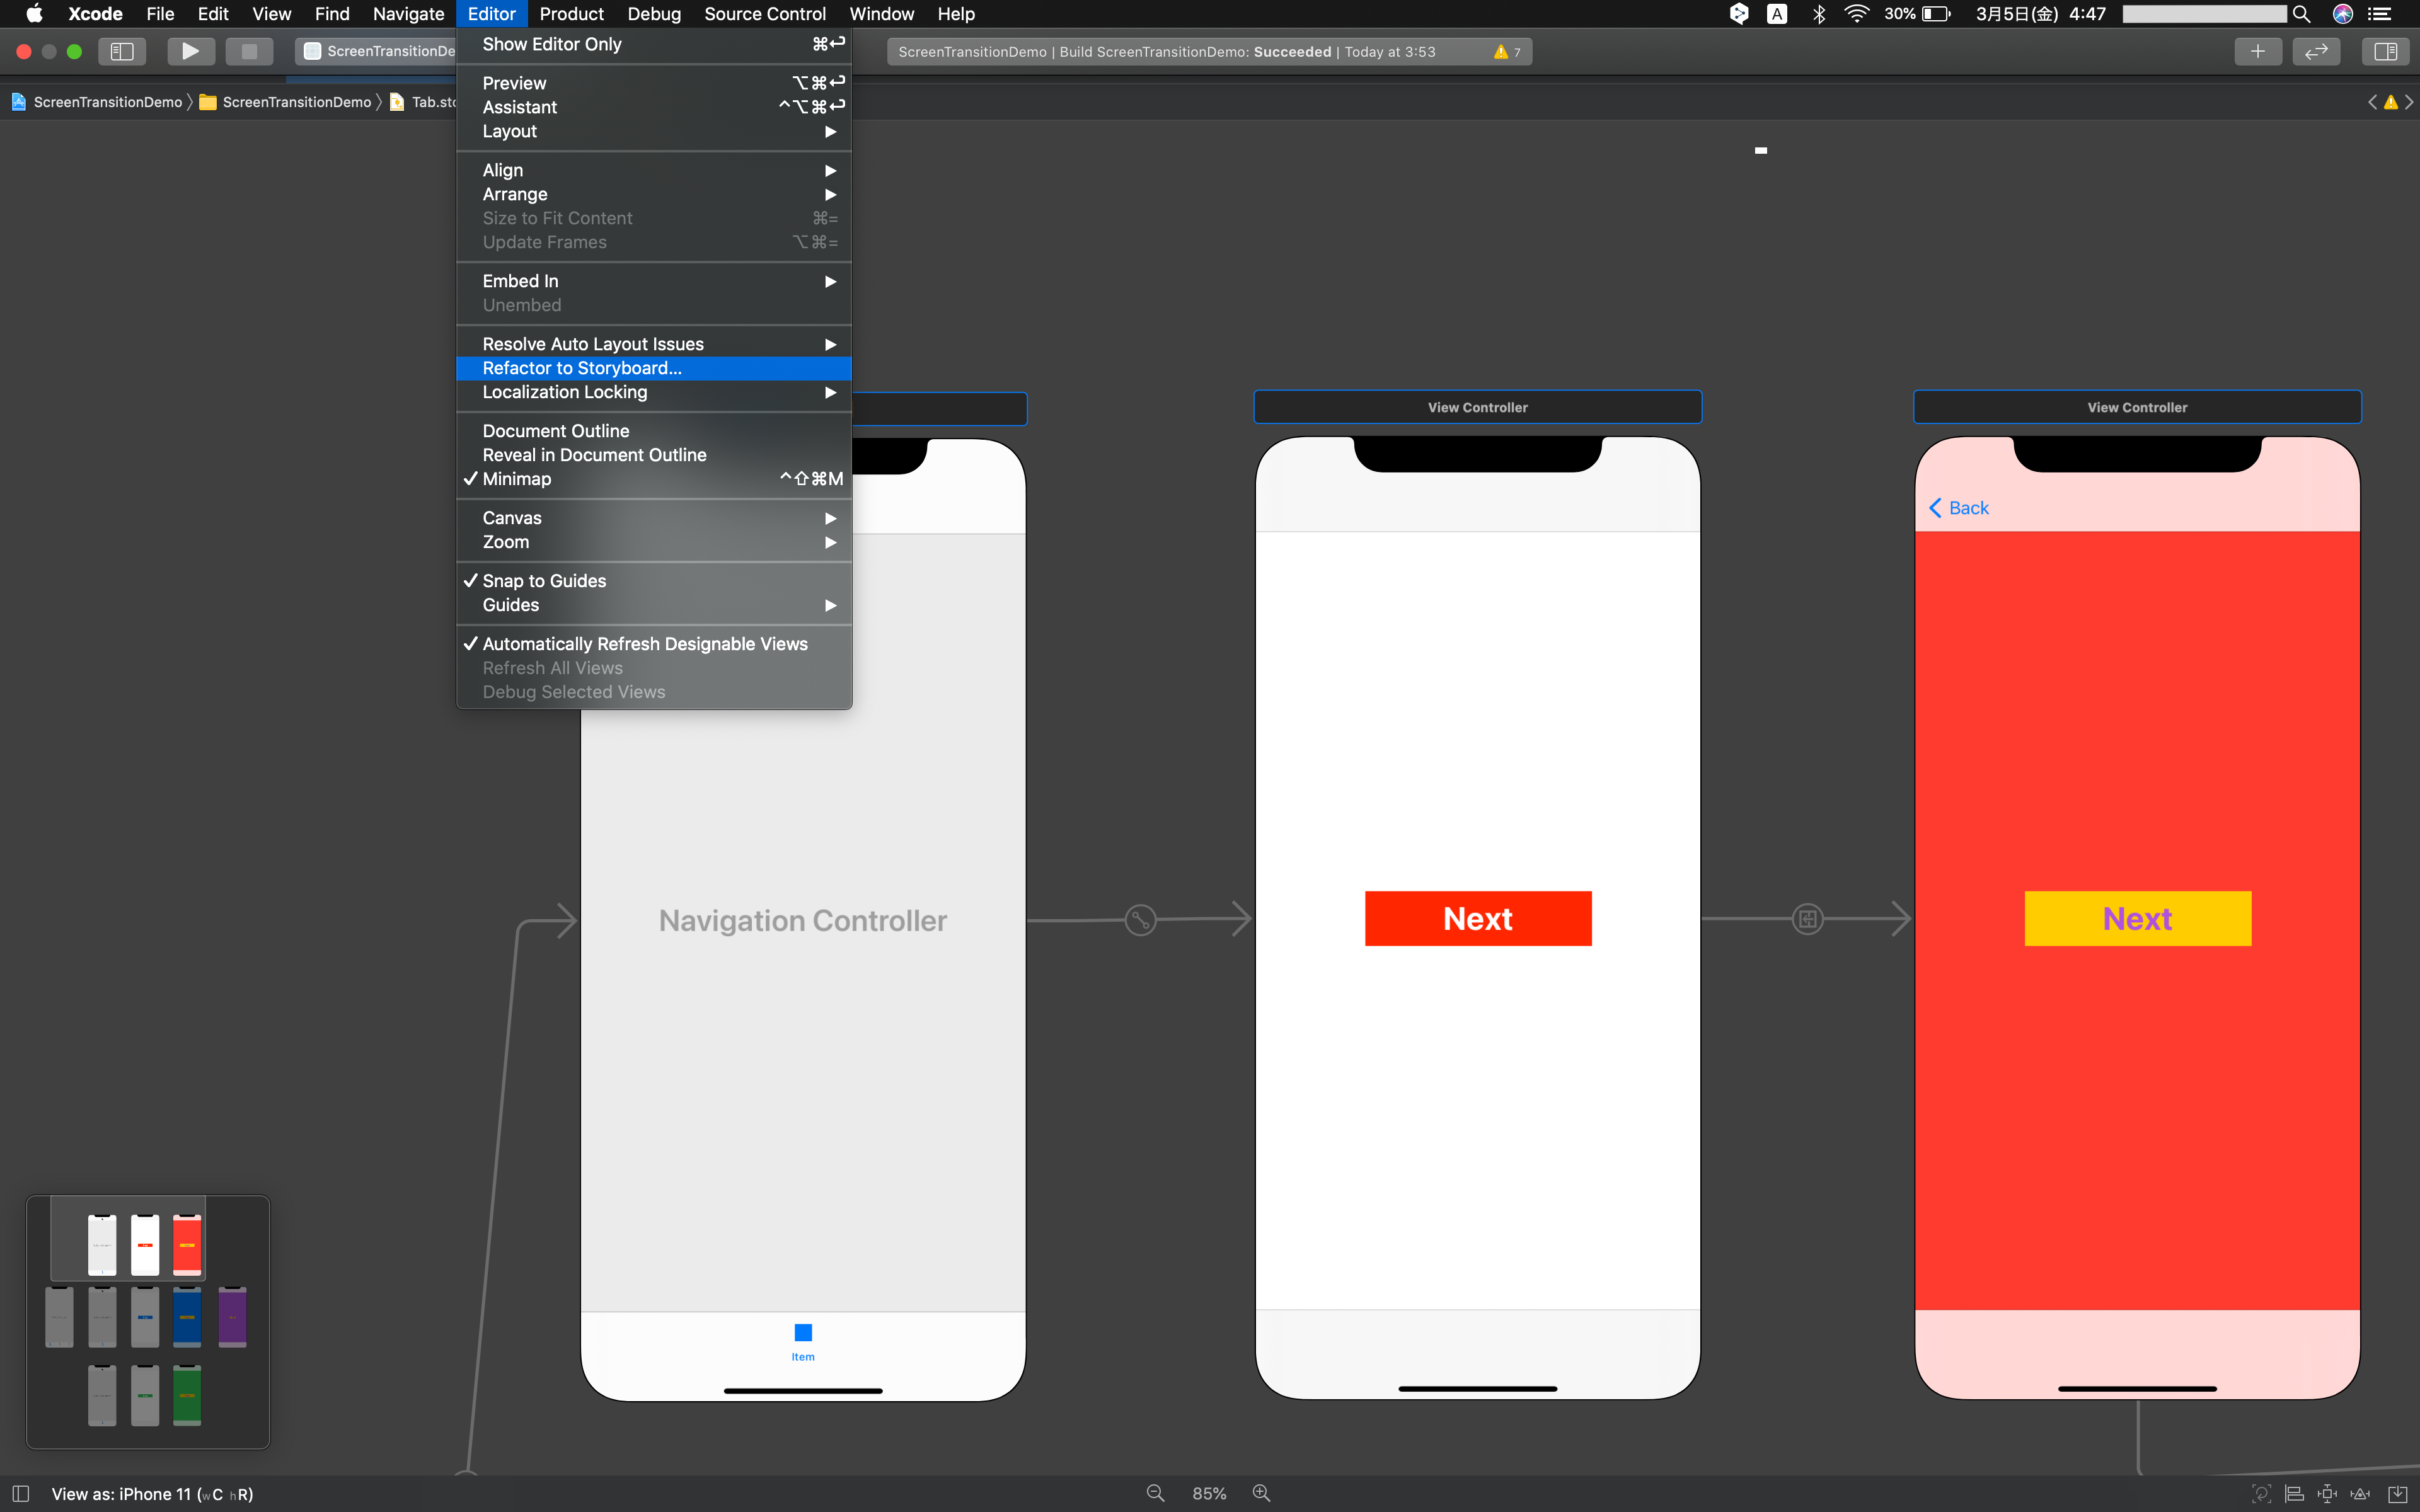Open the Product menu
2420x1512 pixels.
[571, 14]
